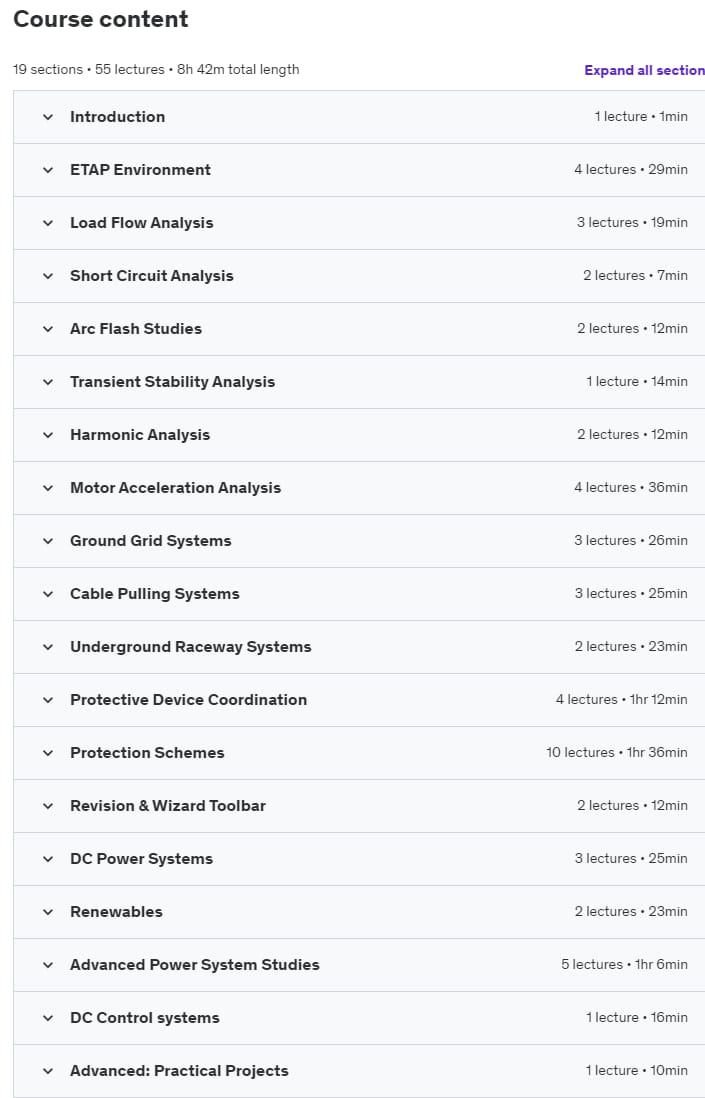Expand Protective Device Coordination chevron
705x1098 pixels.
[x=48, y=700]
